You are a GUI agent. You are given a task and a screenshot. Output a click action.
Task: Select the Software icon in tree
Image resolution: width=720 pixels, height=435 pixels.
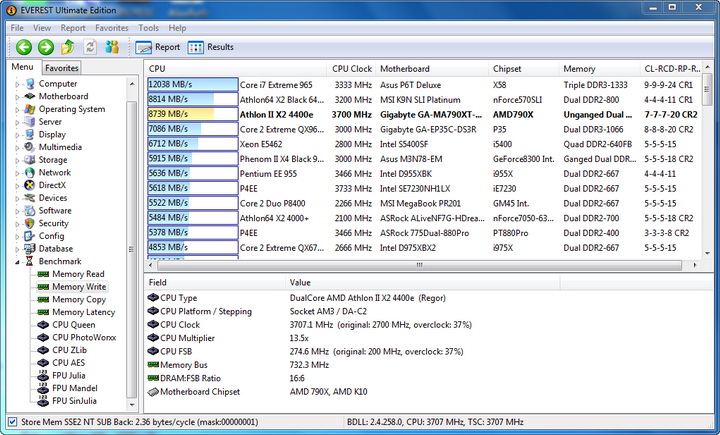[30, 211]
